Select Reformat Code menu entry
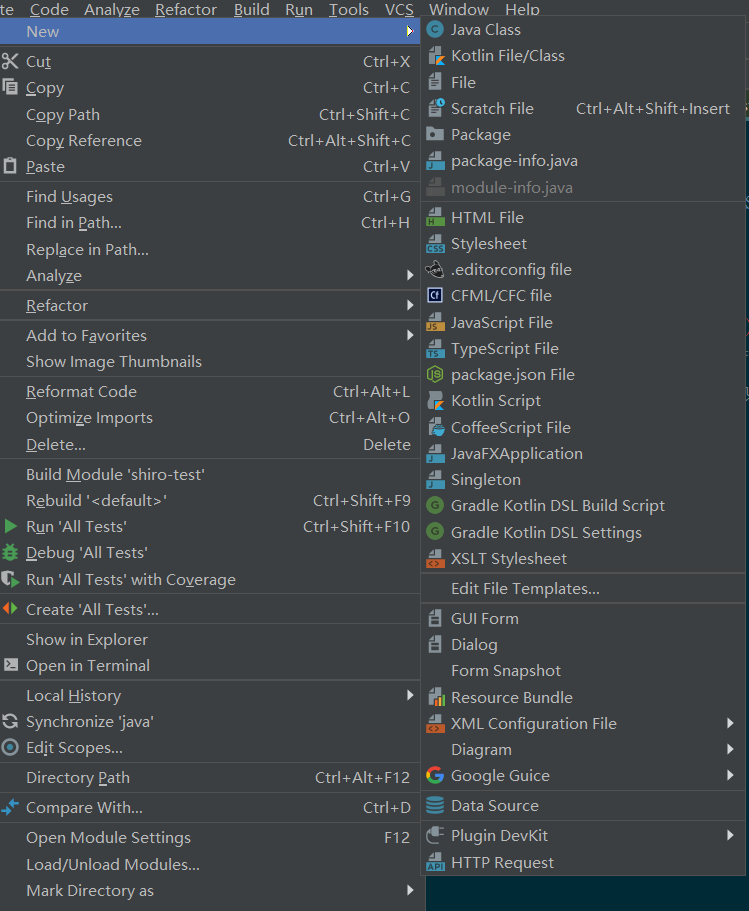Image resolution: width=749 pixels, height=911 pixels. click(210, 392)
